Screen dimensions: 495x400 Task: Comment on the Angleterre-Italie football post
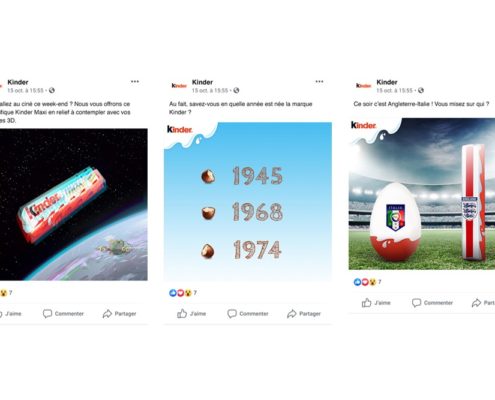click(432, 303)
